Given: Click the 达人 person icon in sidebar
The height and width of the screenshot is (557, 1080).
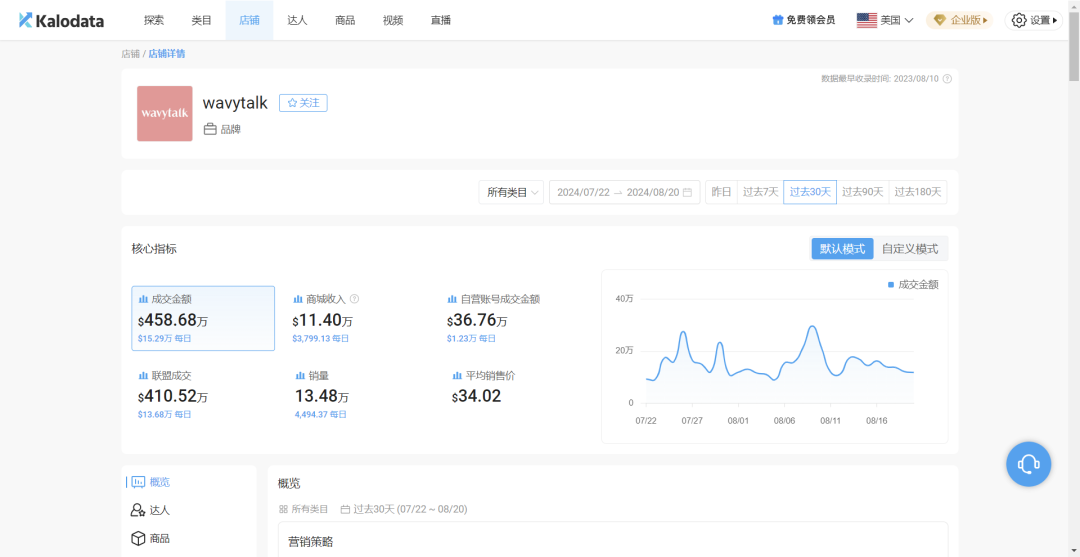Looking at the screenshot, I should point(138,510).
